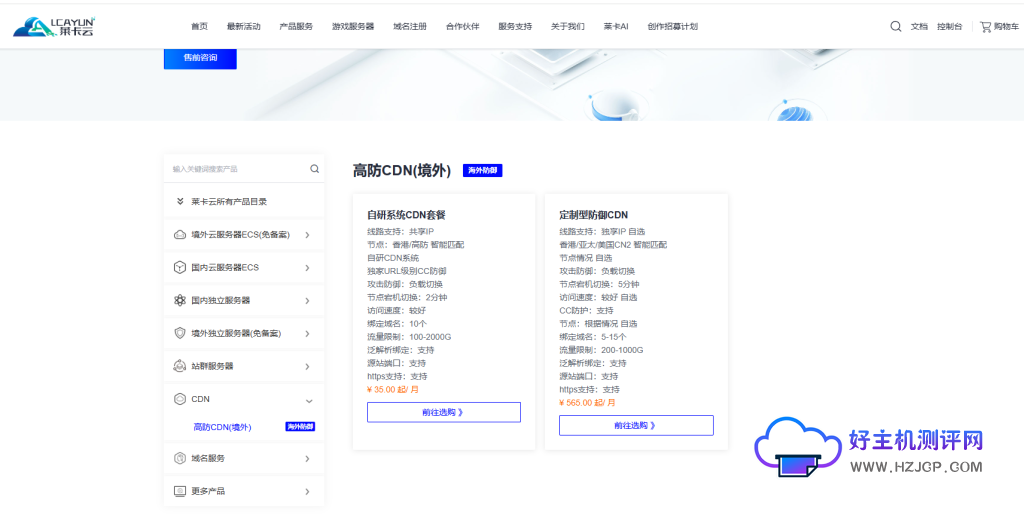Open the 文档 link in the header
The height and width of the screenshot is (527, 1024).
[919, 27]
